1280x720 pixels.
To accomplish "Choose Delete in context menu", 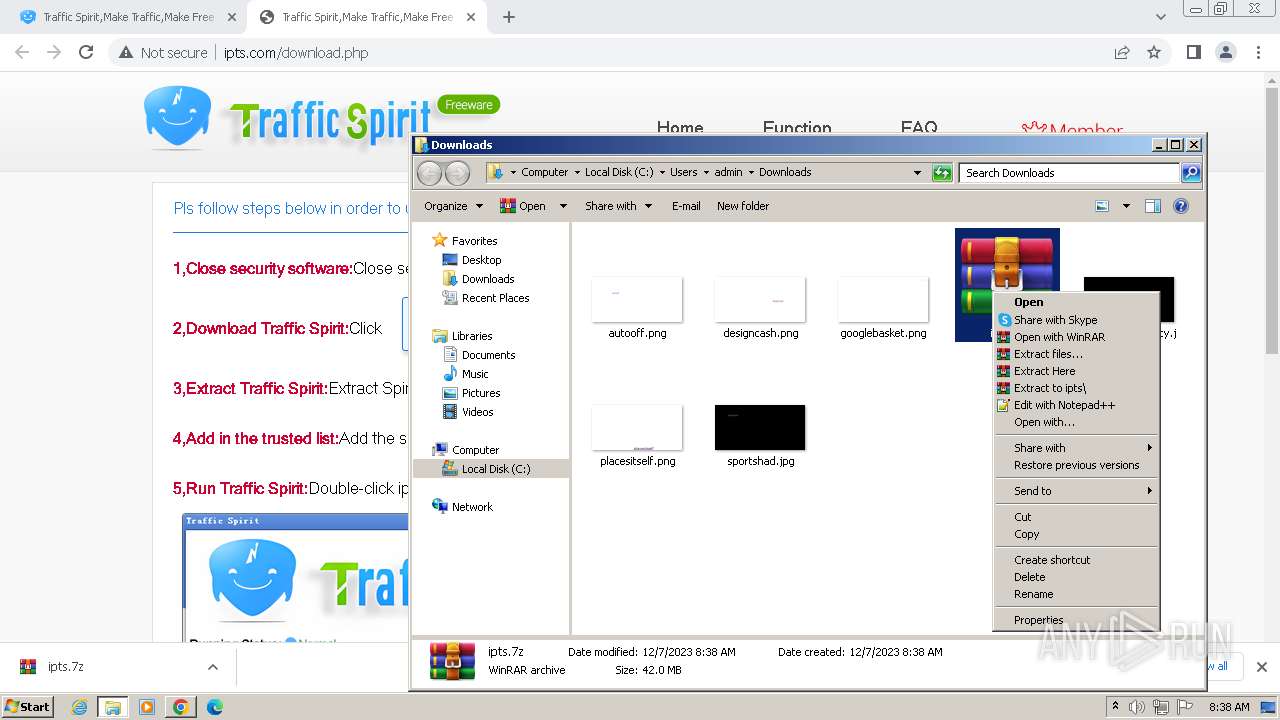I will tap(1075, 577).
